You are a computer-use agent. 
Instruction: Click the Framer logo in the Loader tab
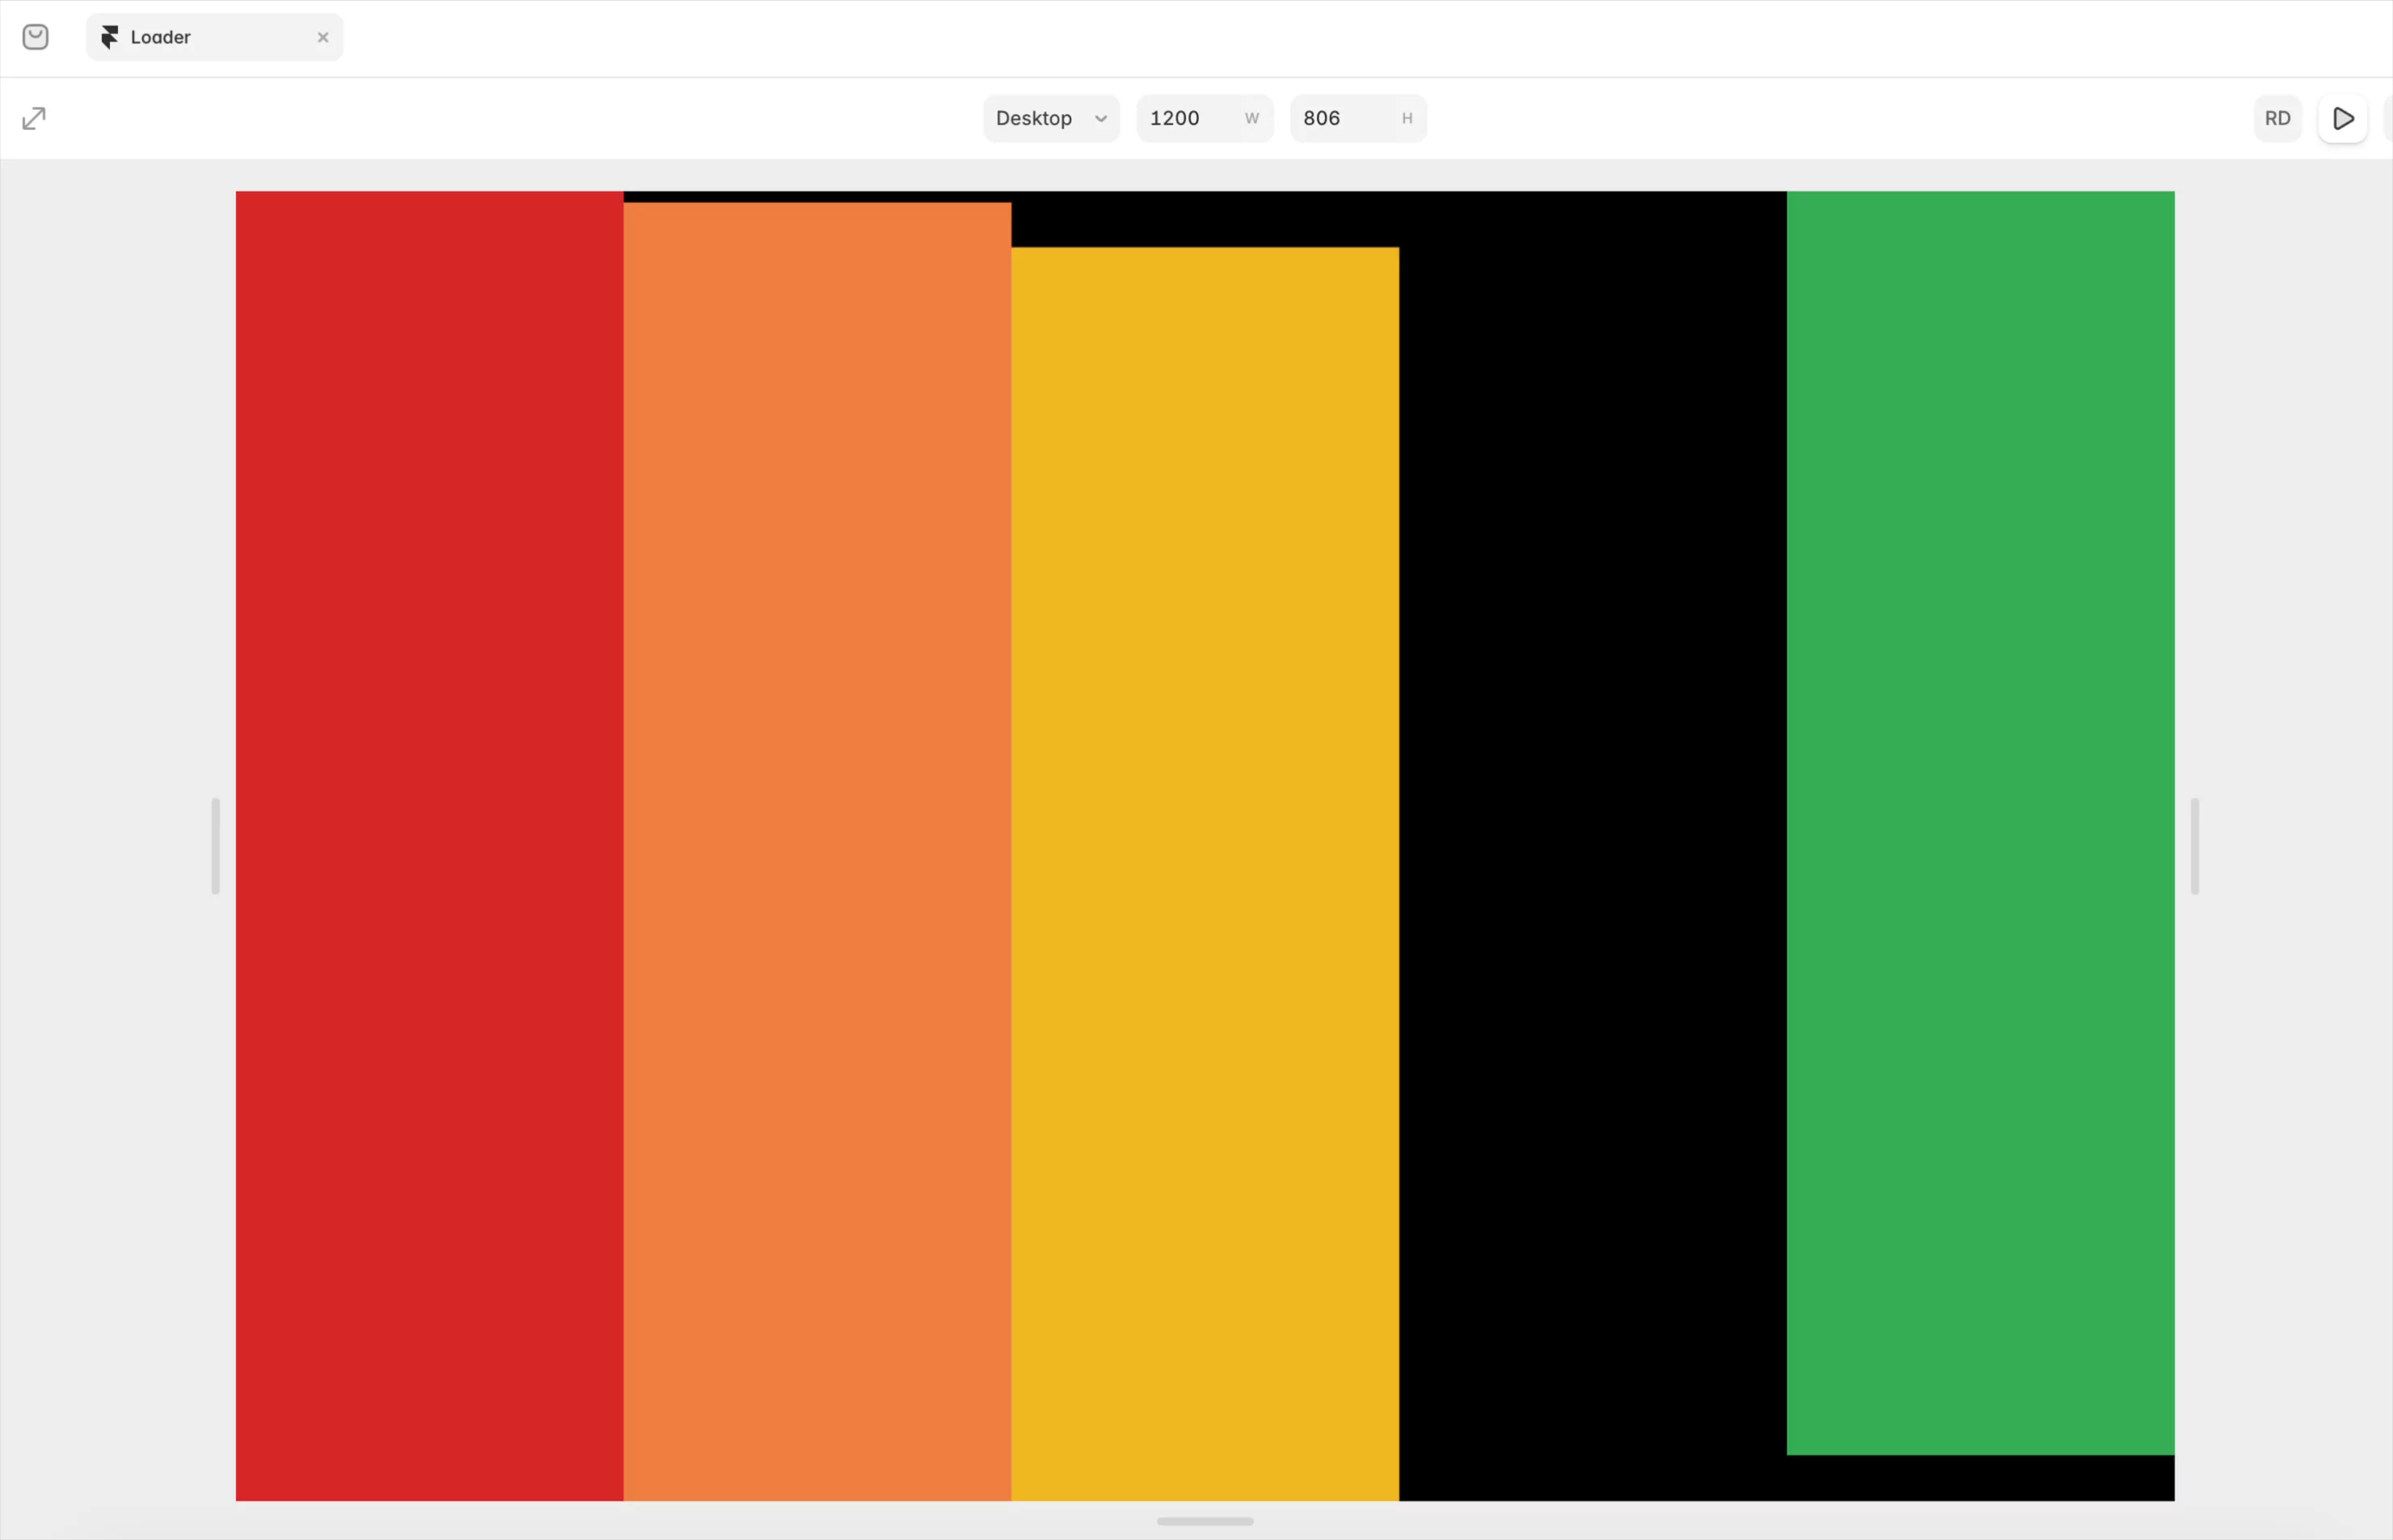[x=110, y=37]
